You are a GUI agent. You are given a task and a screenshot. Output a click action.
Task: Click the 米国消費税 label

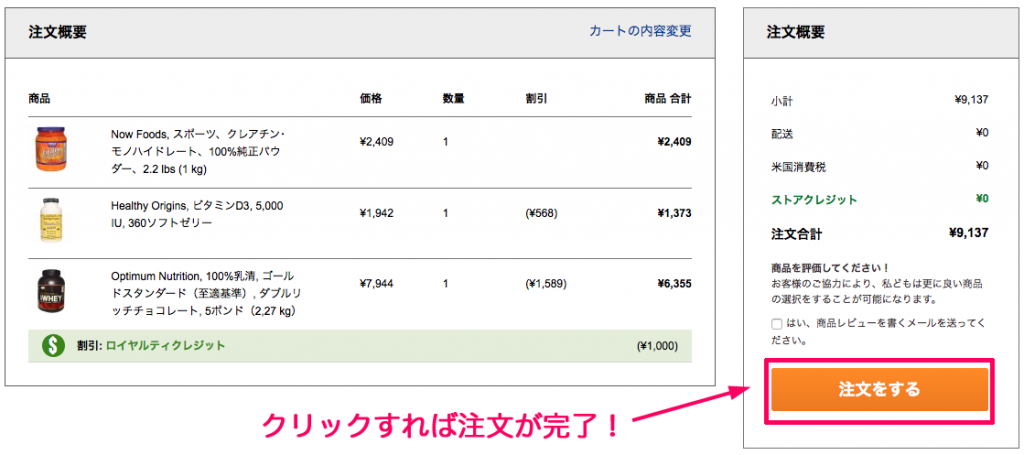point(798,167)
